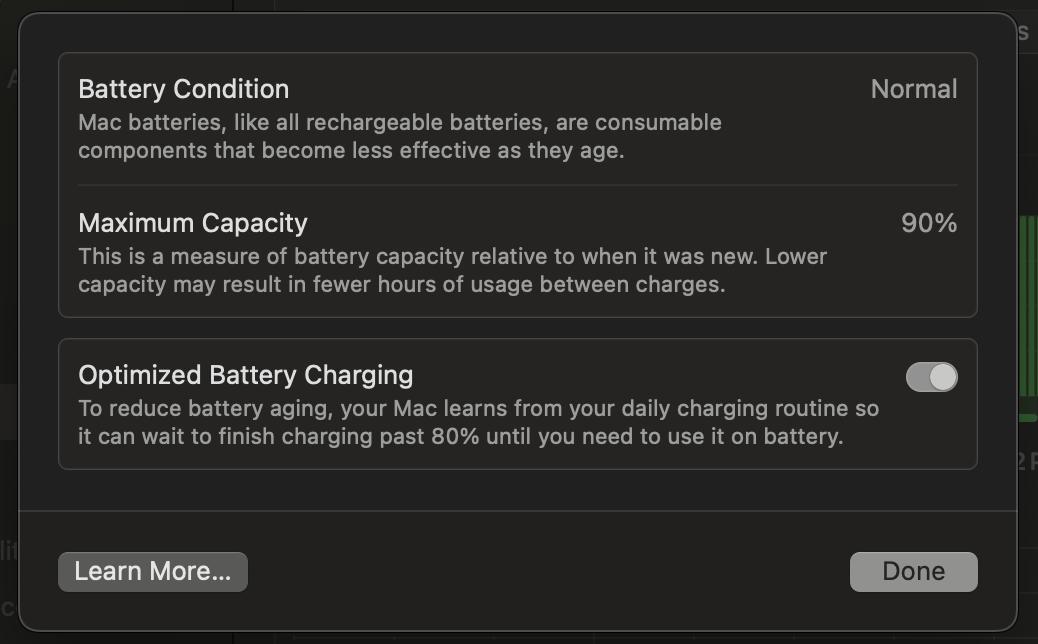The image size is (1038, 644).
Task: Click the 90% maximum capacity value
Action: click(x=928, y=223)
